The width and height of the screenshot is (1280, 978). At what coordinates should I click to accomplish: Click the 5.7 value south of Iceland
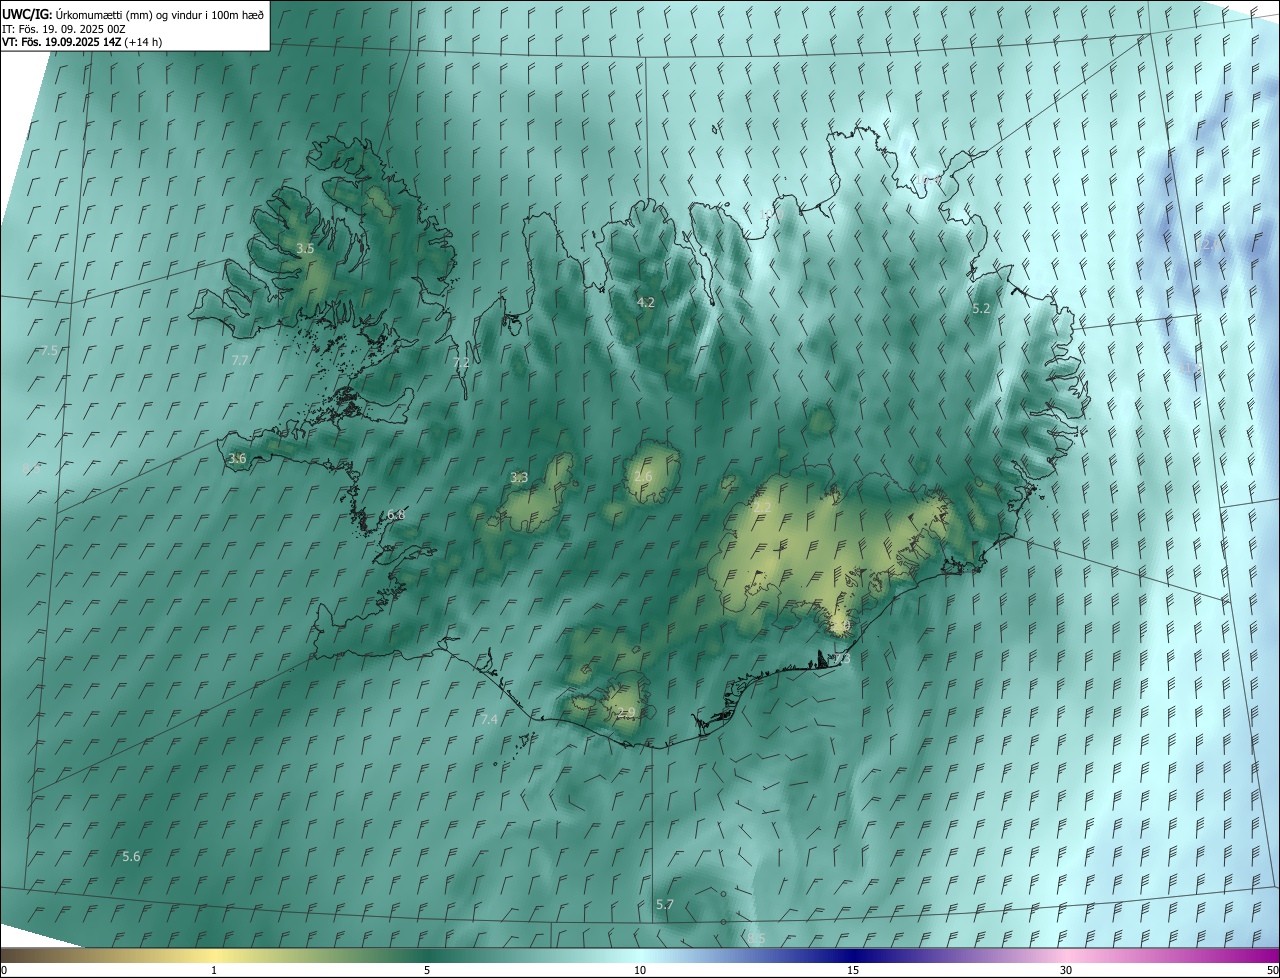665,905
